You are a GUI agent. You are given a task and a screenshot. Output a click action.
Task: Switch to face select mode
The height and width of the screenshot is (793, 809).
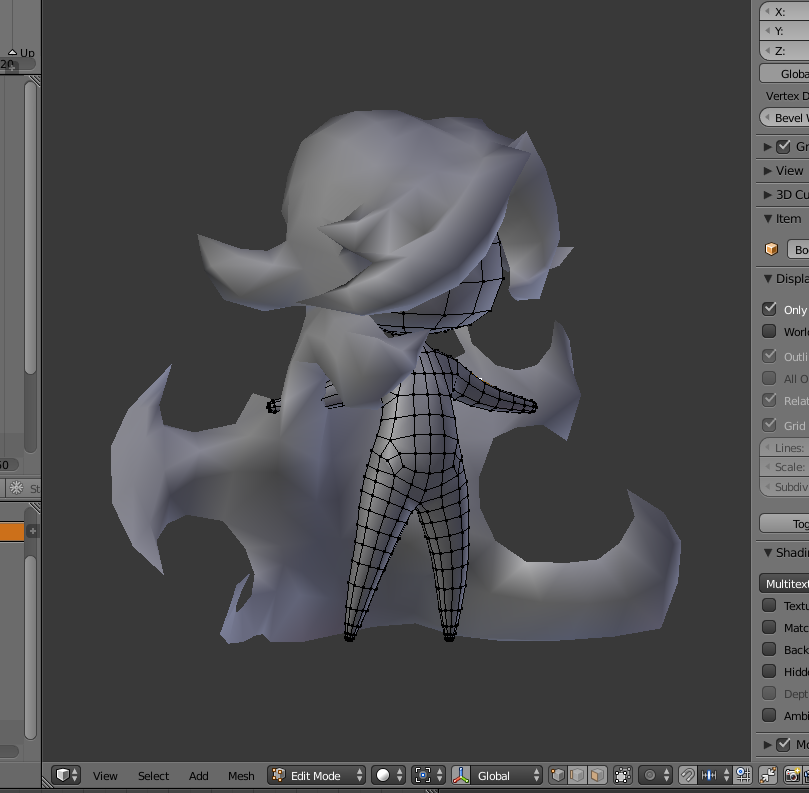(x=596, y=775)
